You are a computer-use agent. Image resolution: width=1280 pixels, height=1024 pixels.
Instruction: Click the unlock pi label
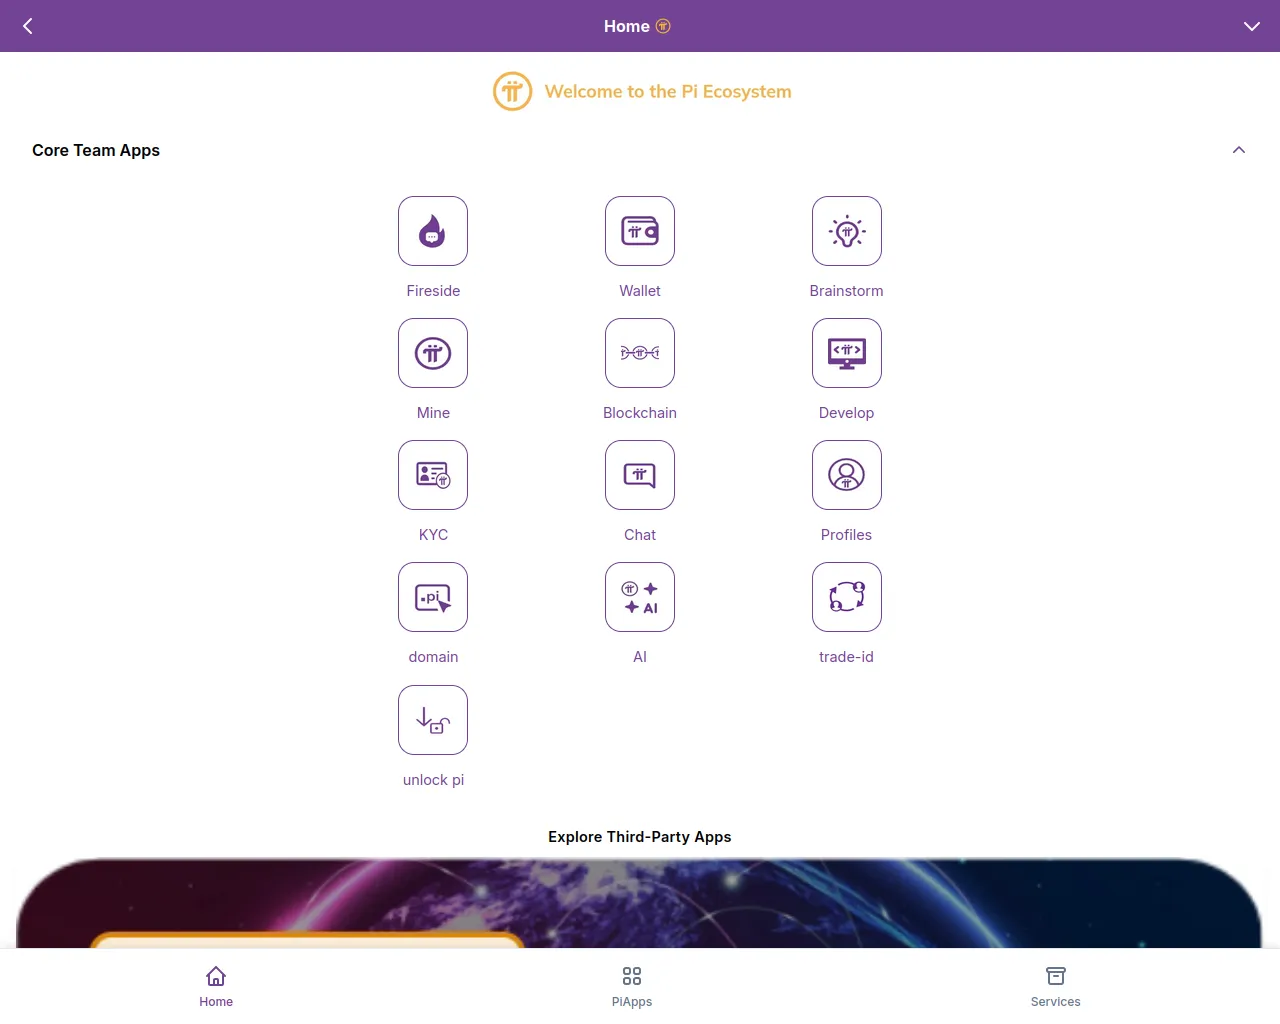click(433, 780)
